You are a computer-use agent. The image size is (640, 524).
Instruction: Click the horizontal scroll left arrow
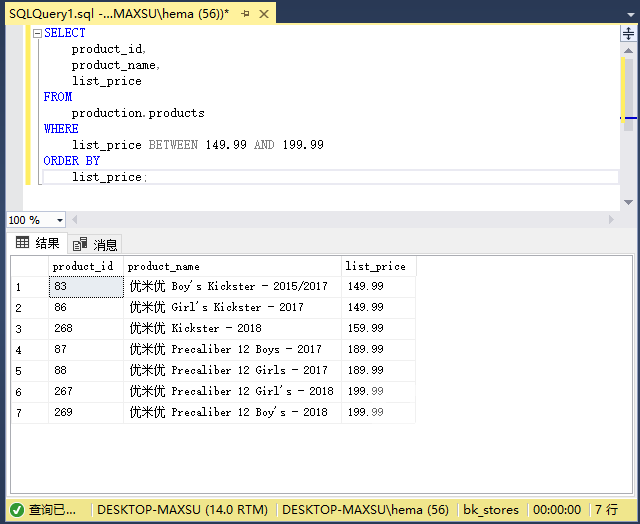[75, 220]
